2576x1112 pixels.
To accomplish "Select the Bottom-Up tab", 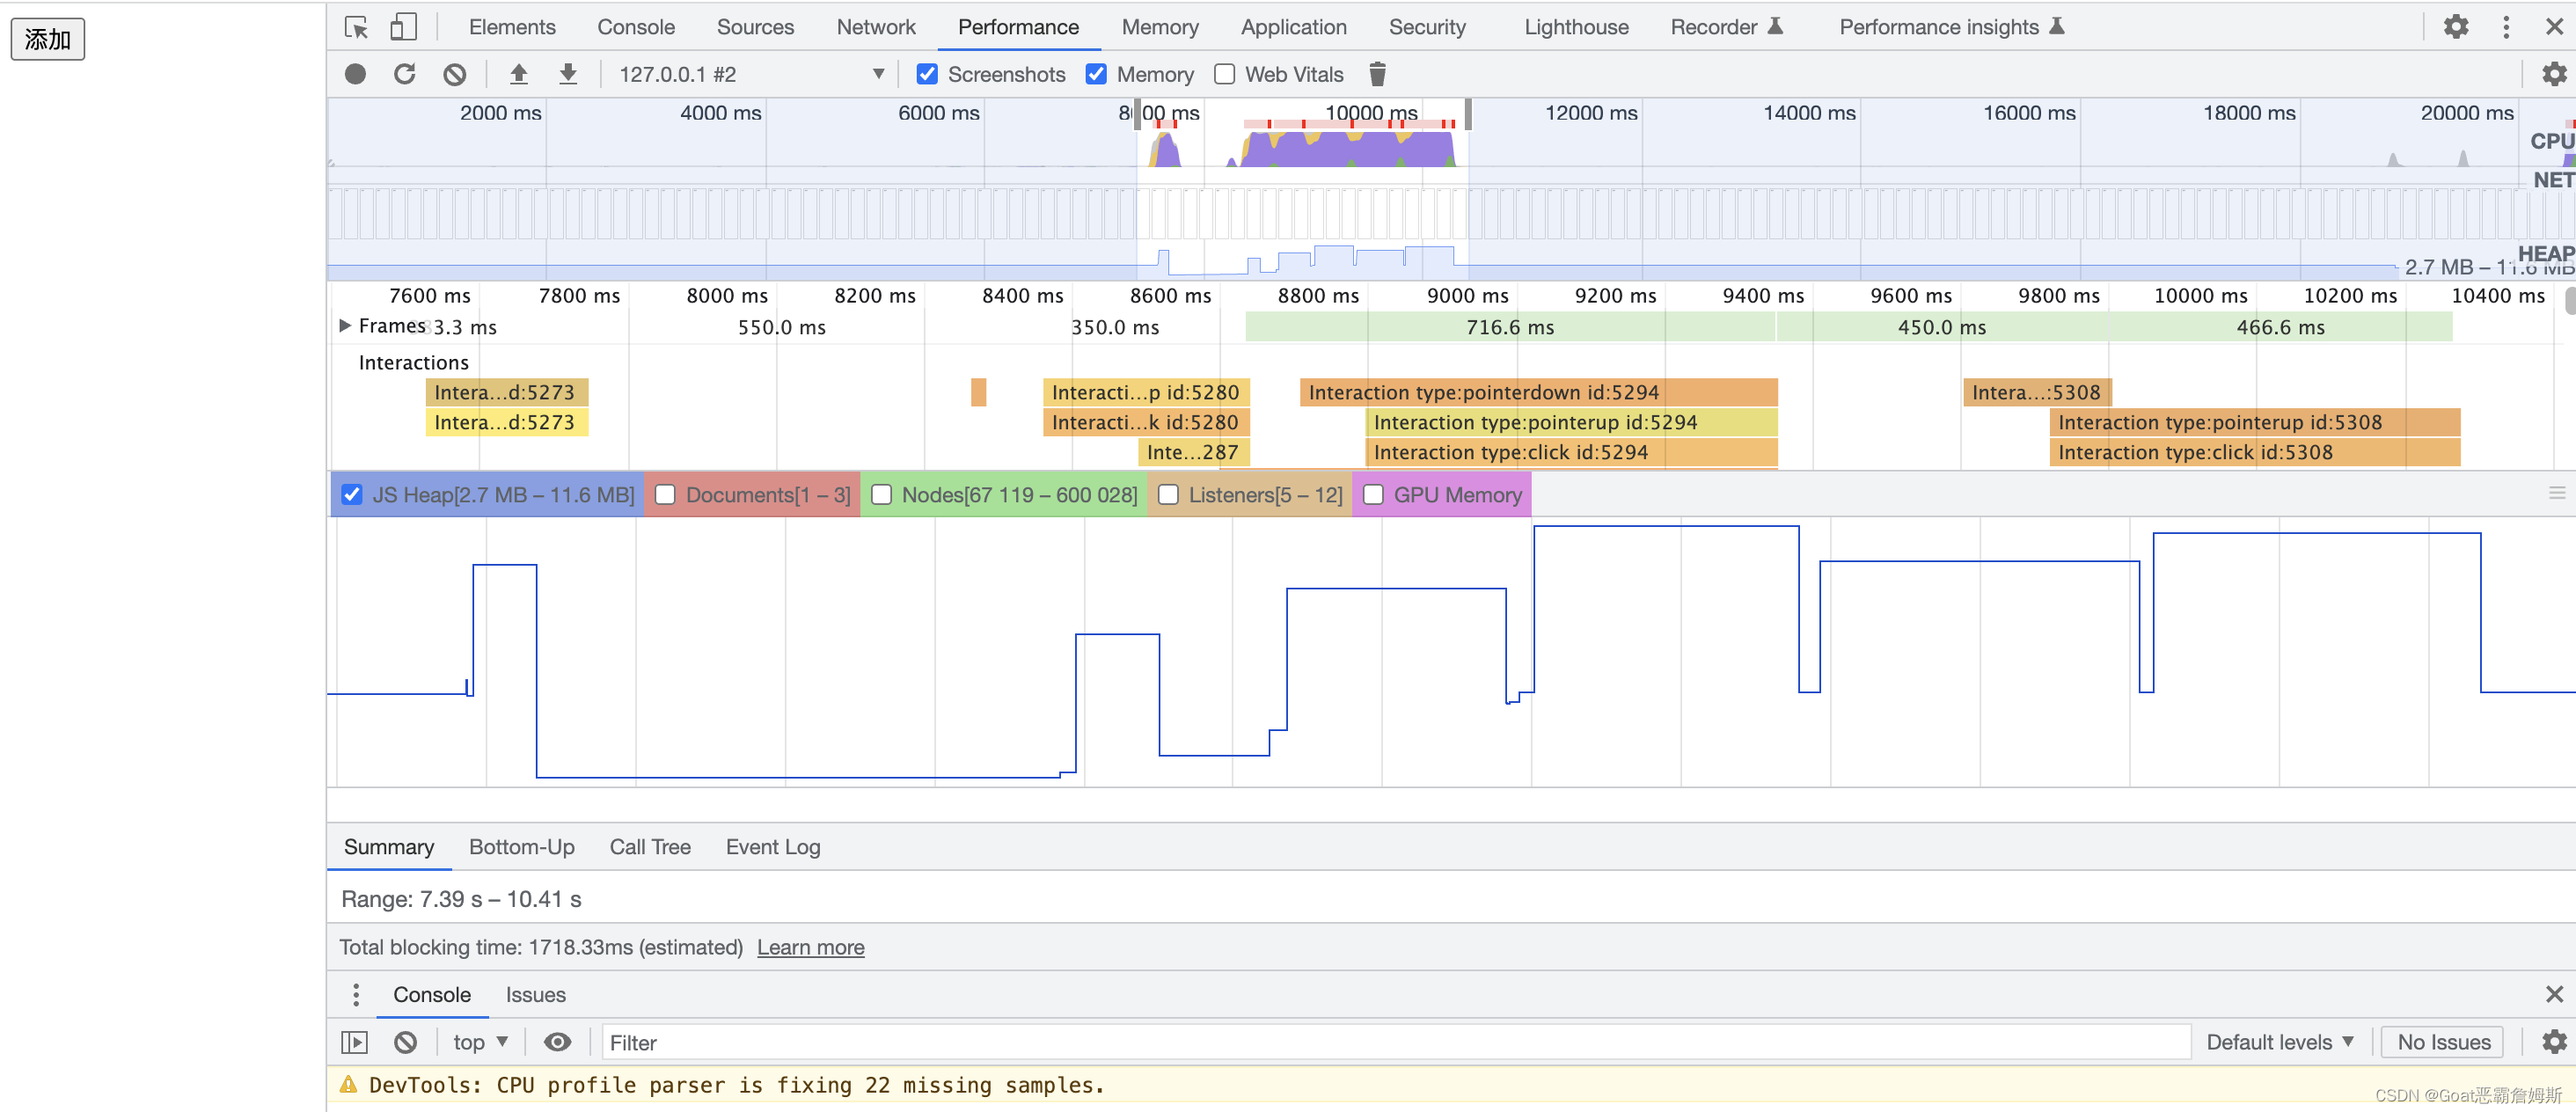I will (x=522, y=847).
